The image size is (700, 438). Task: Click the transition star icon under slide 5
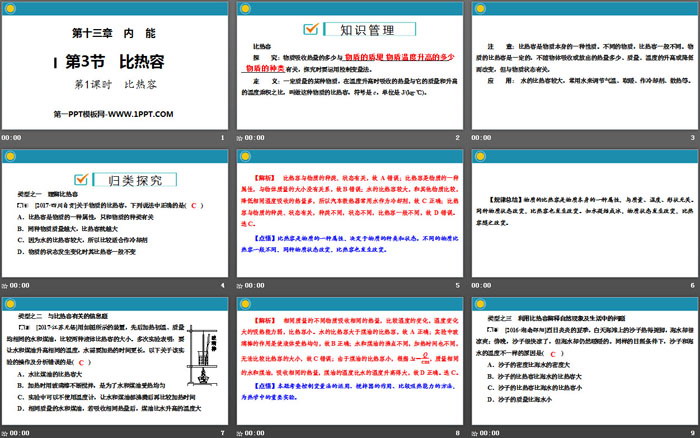240,286
